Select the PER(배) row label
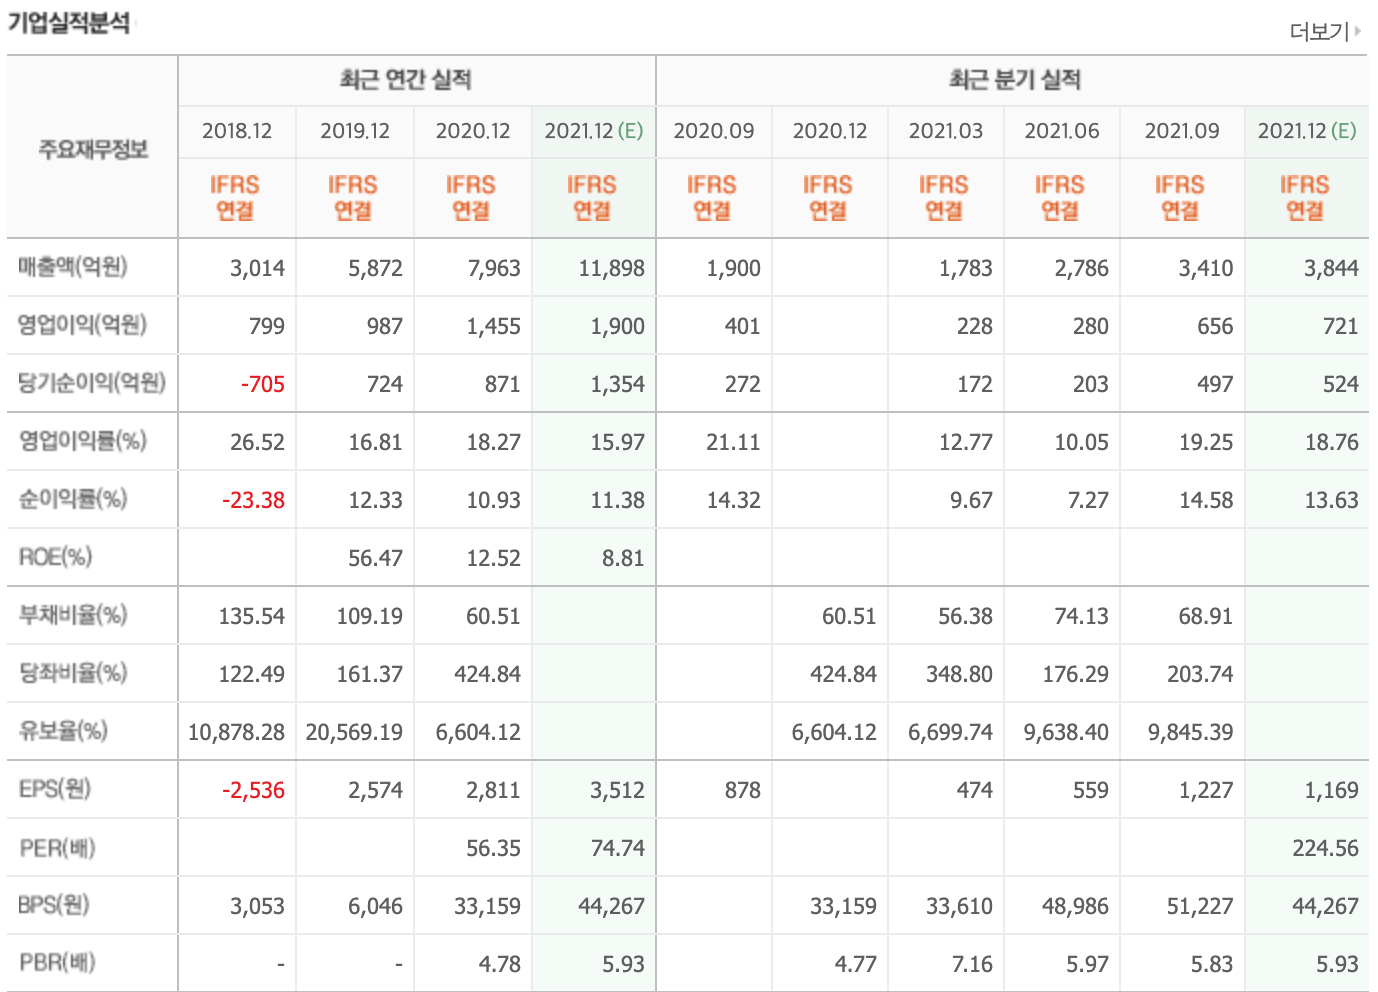This screenshot has width=1378, height=992. click(57, 849)
